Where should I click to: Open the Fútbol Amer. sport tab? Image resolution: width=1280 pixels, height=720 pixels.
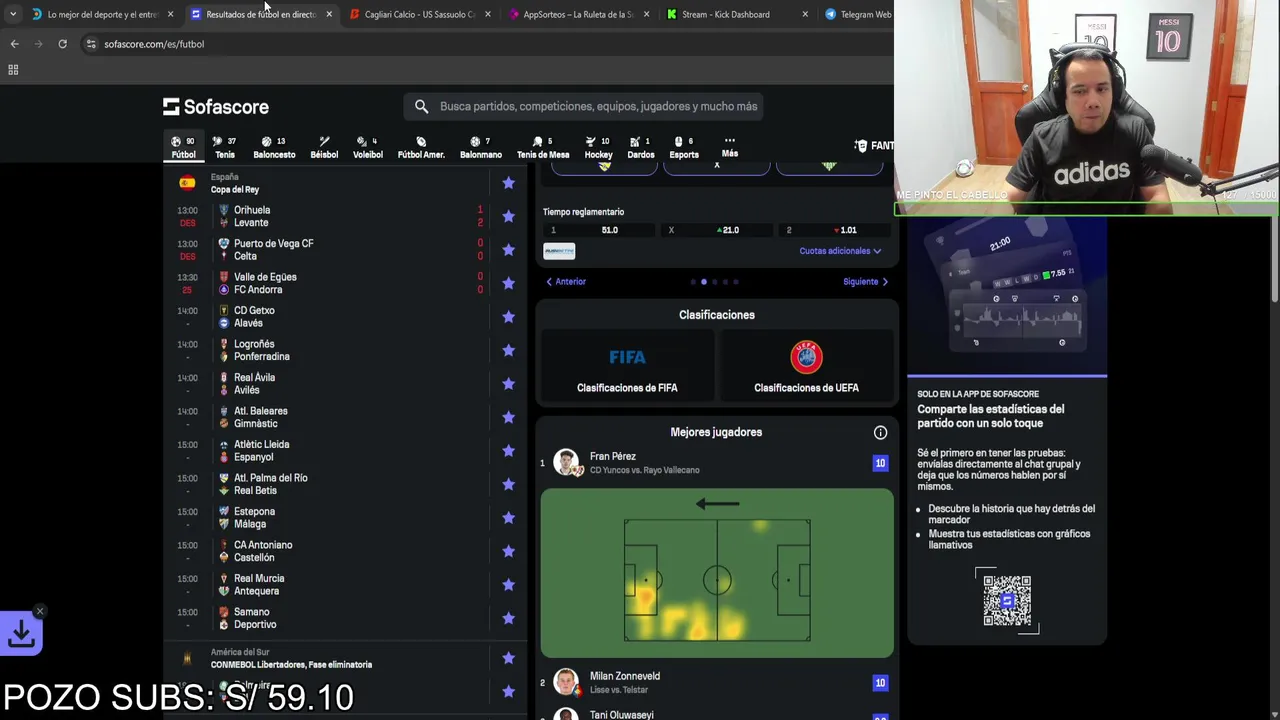click(x=421, y=147)
